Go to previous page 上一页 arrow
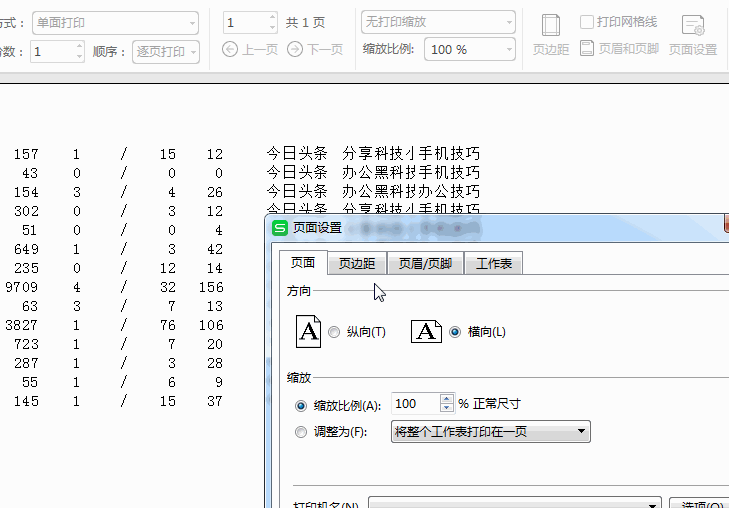The height and width of the screenshot is (508, 729). click(230, 49)
